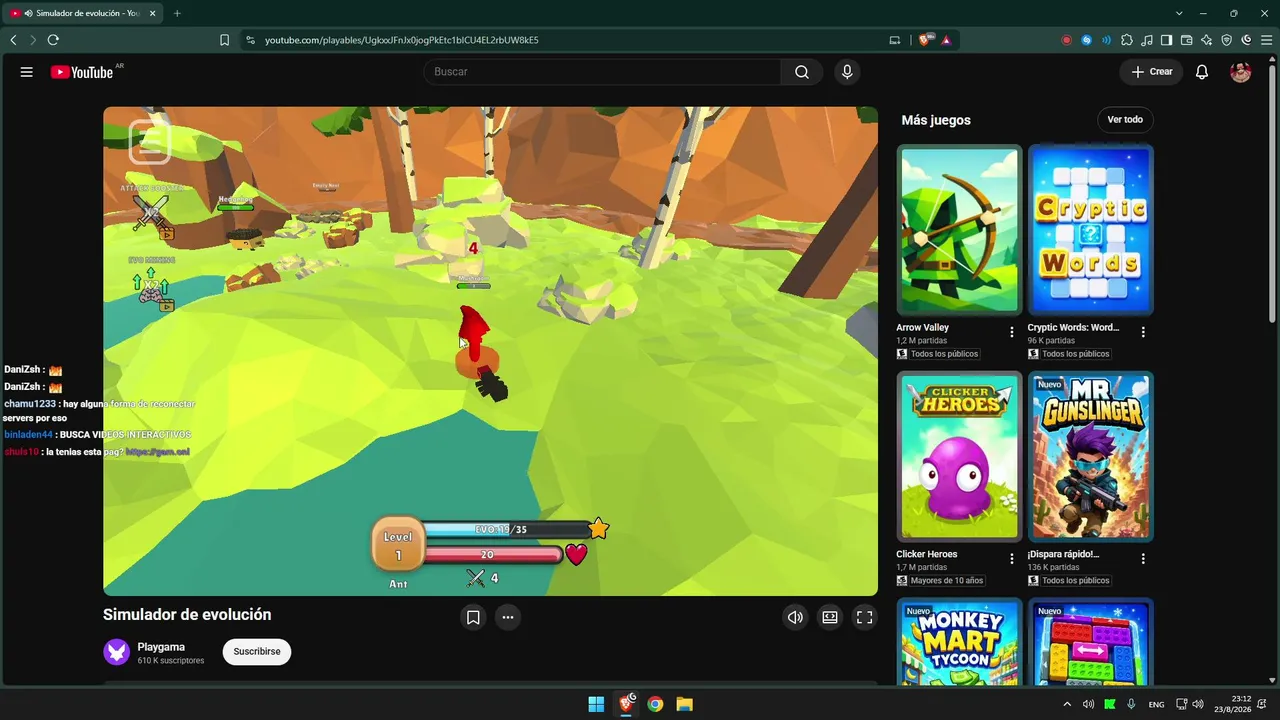Open the Playgama channel name
This screenshot has height=720, width=1280.
click(161, 647)
